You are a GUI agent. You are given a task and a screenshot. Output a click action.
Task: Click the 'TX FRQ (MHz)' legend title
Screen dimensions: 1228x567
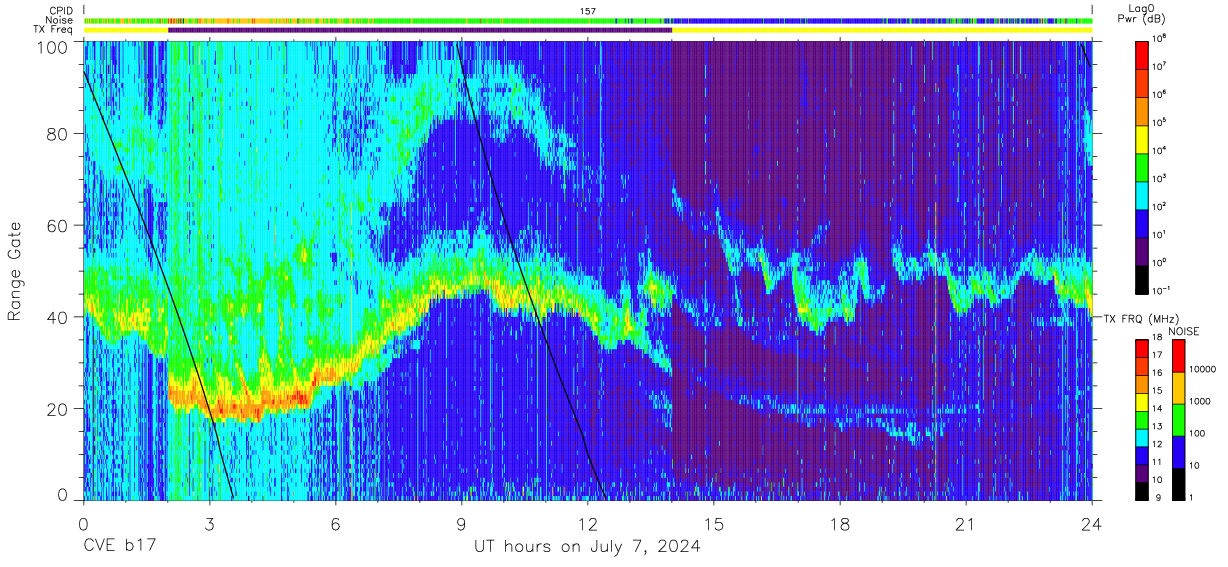coord(1142,318)
